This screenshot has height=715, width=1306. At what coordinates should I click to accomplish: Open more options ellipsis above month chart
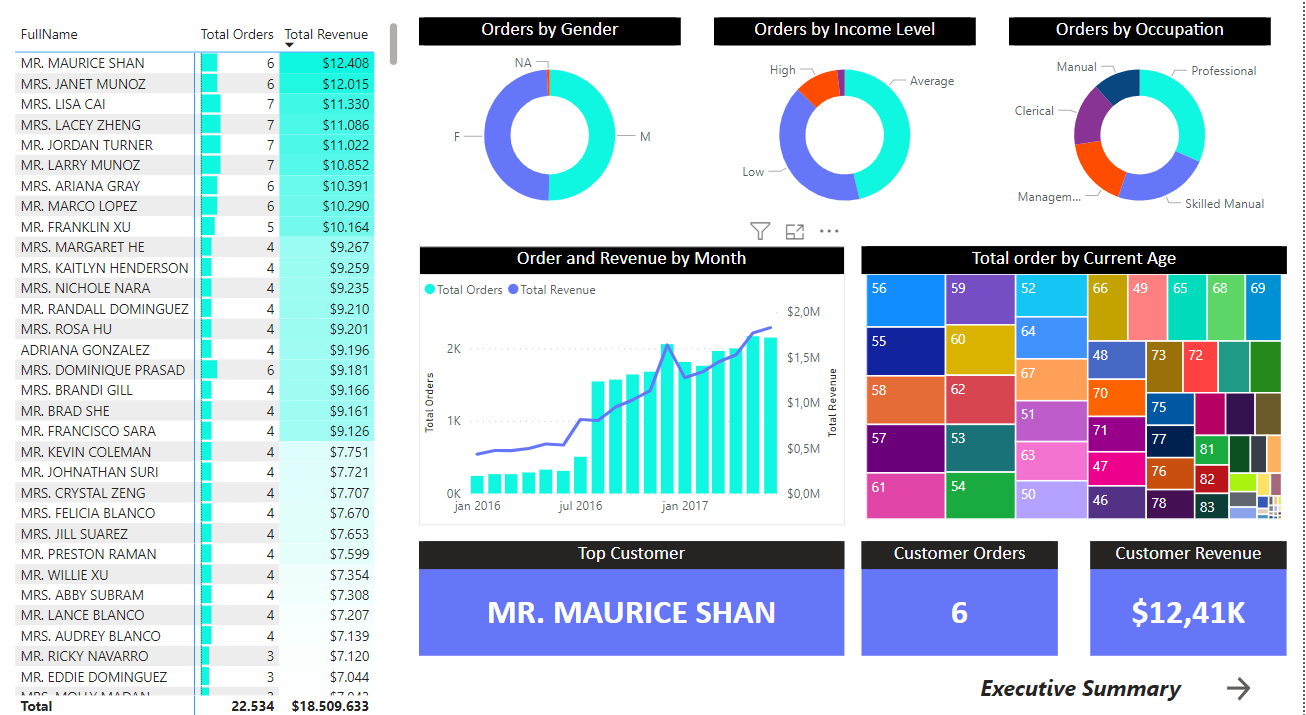(x=829, y=231)
